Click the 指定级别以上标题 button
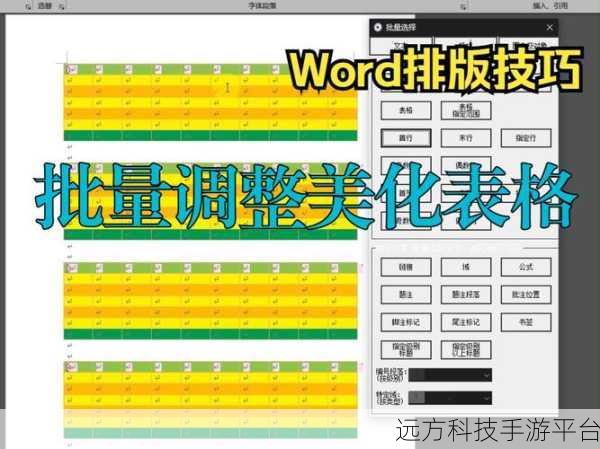 (466, 350)
